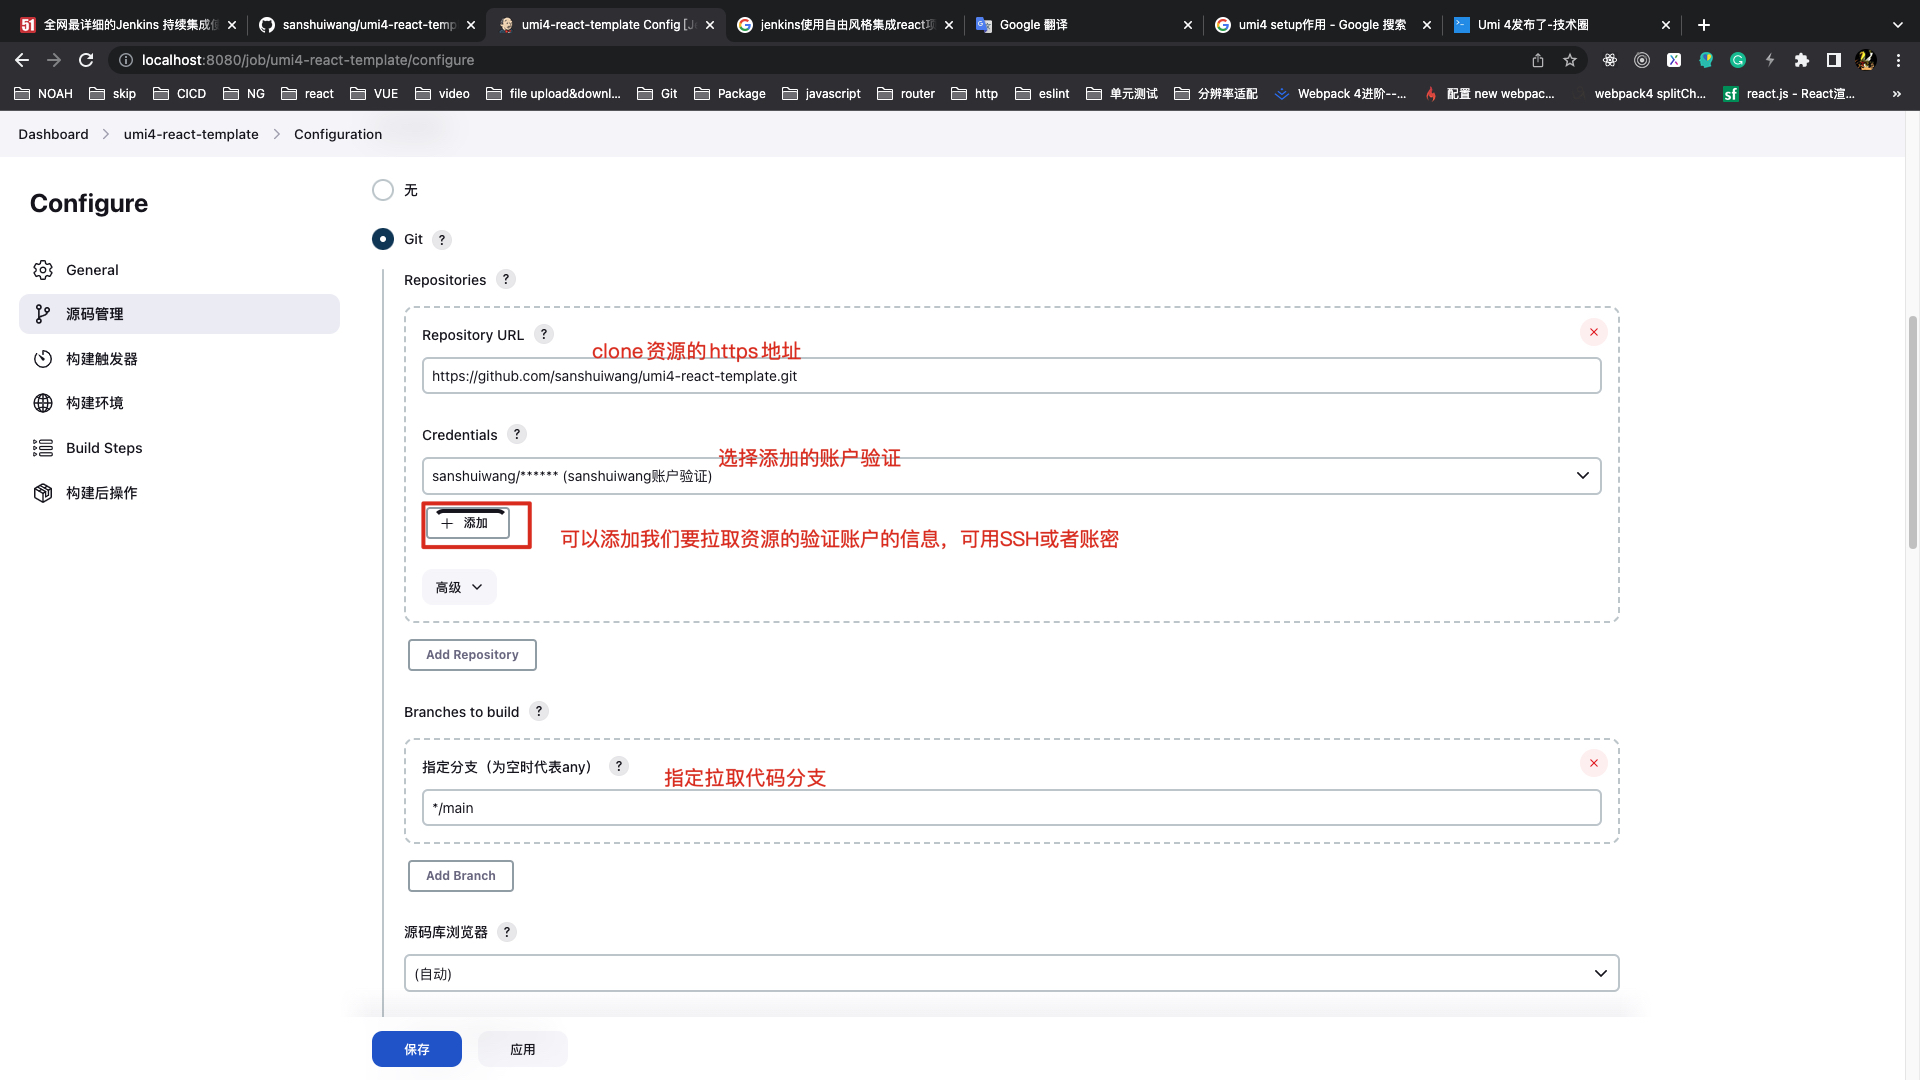The image size is (1920, 1080).
Task: Click the 保存 save button
Action: coord(417,1048)
